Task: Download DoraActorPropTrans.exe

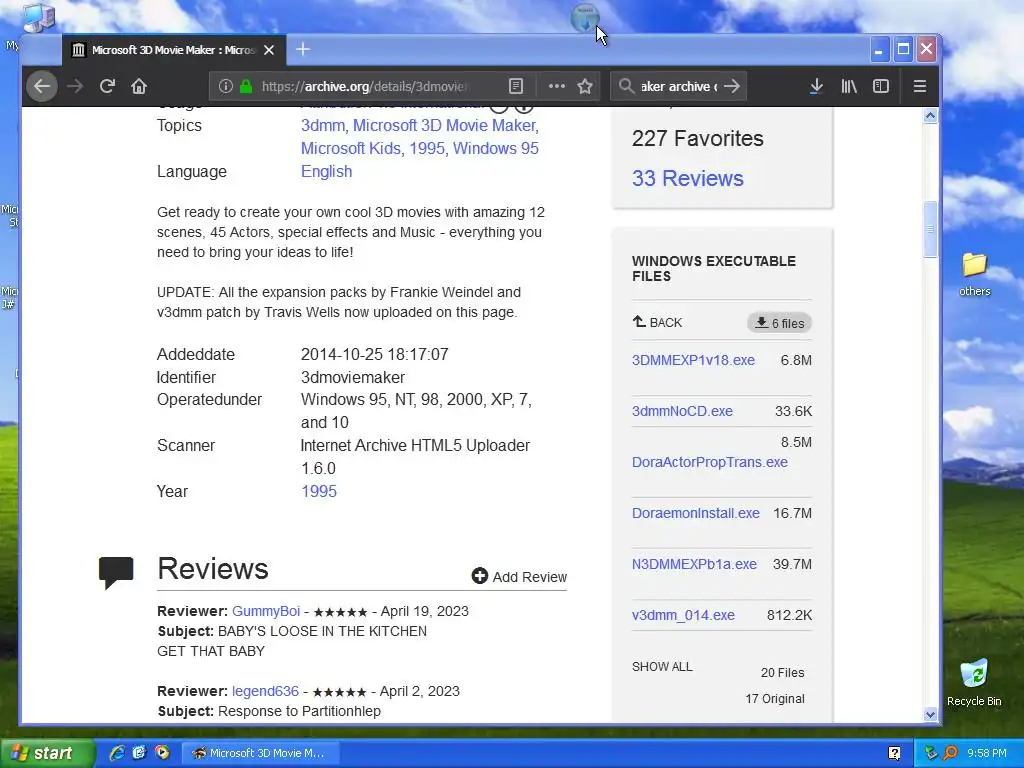Action: (709, 462)
